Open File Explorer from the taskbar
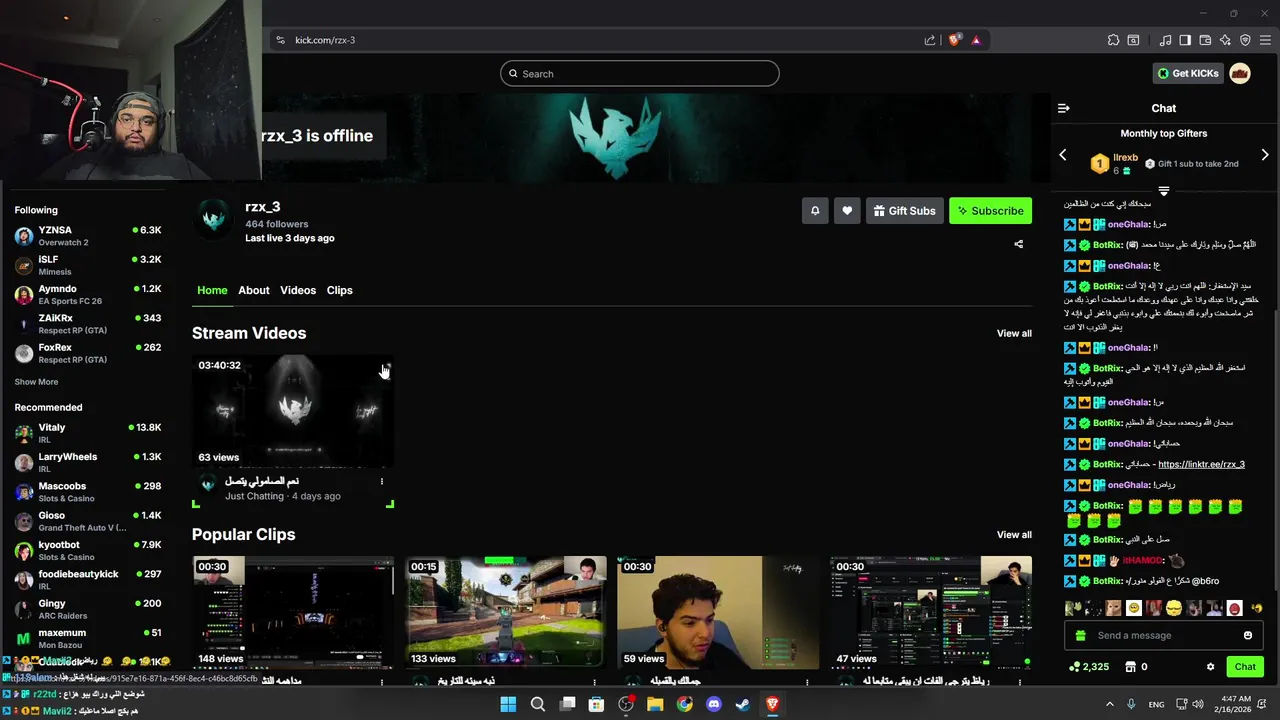1280x720 pixels. tap(655, 704)
